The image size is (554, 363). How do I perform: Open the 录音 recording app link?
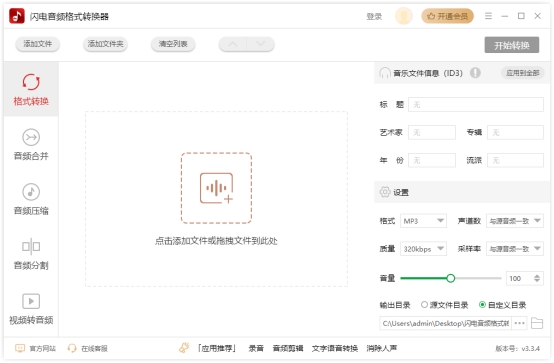click(x=256, y=349)
